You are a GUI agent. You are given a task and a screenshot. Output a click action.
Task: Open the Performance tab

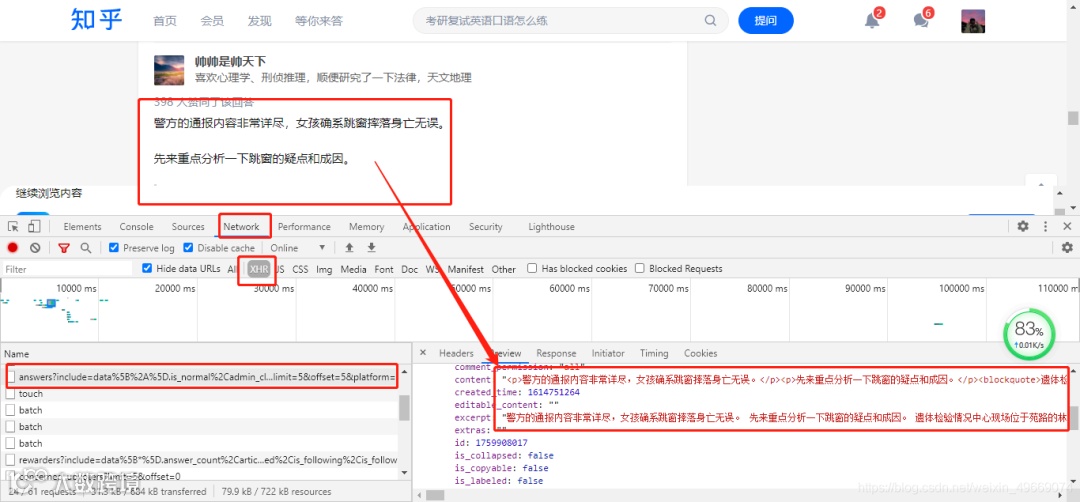(x=304, y=227)
